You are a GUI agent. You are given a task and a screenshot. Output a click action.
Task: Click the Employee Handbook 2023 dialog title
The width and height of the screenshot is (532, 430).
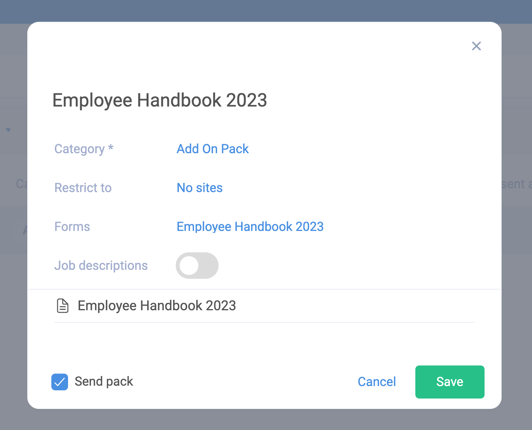click(x=160, y=100)
